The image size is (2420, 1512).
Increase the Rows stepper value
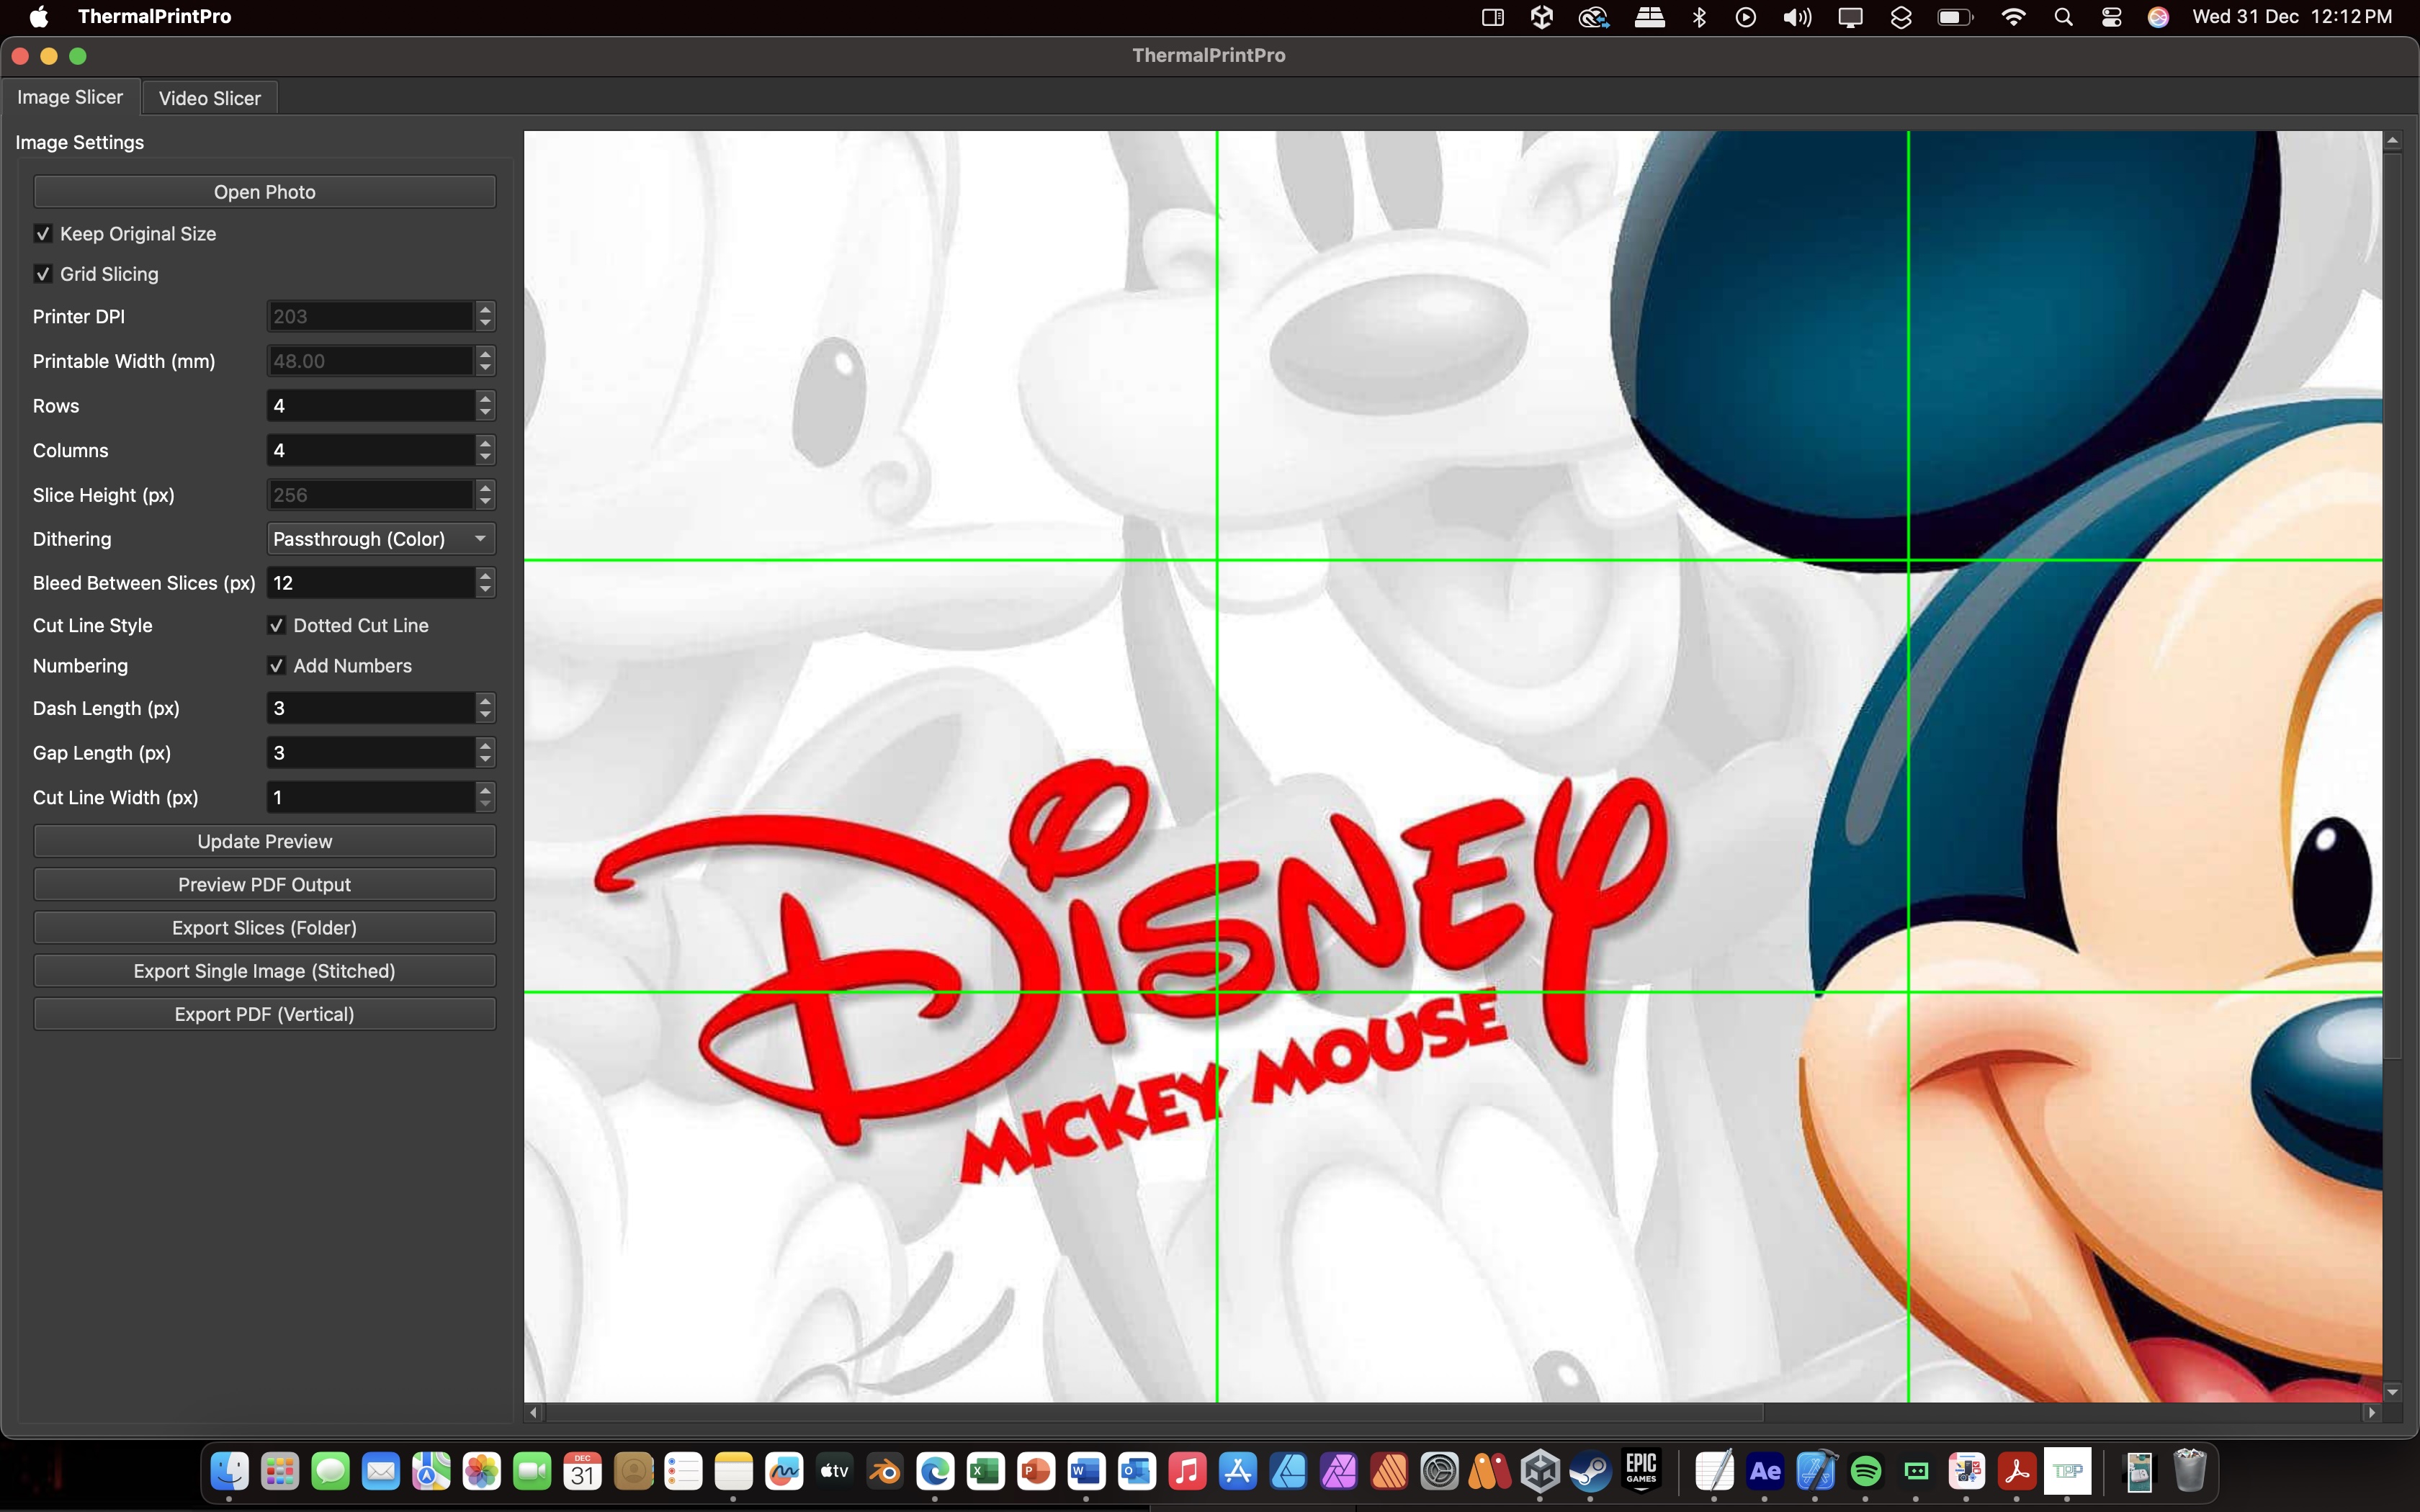pos(486,399)
